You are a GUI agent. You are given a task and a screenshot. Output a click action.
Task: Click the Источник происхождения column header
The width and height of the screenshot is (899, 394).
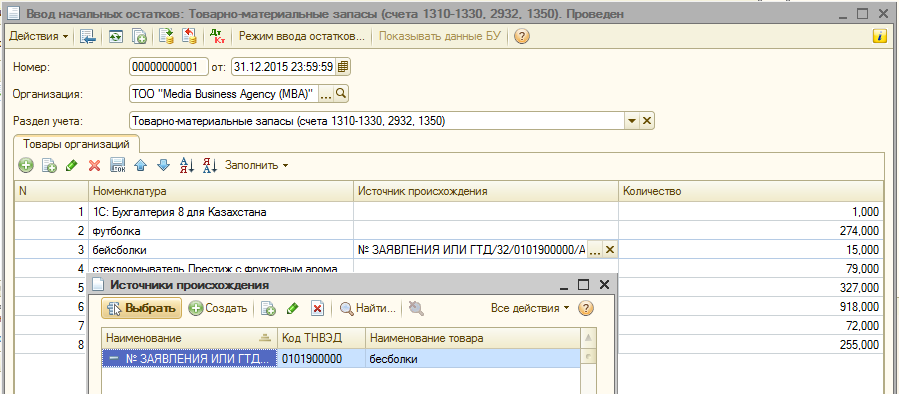pos(486,192)
